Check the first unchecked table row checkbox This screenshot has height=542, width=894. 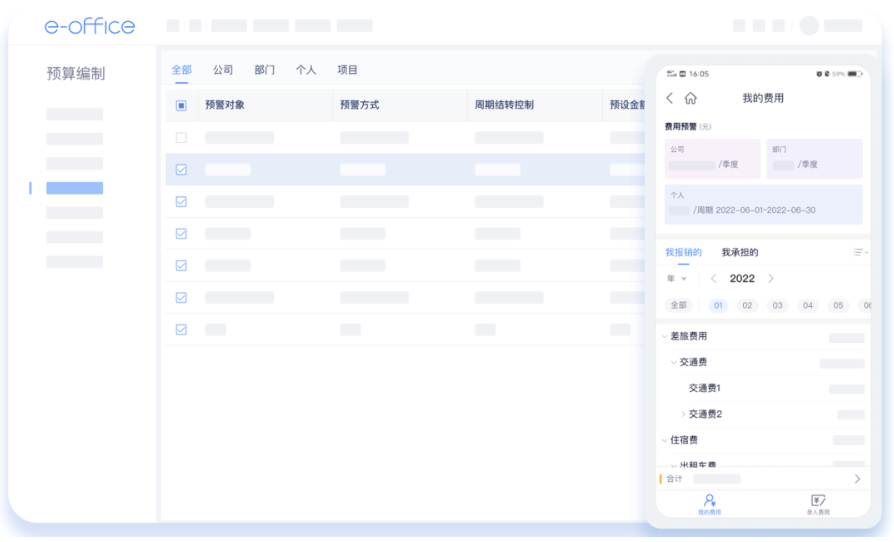pos(181,138)
